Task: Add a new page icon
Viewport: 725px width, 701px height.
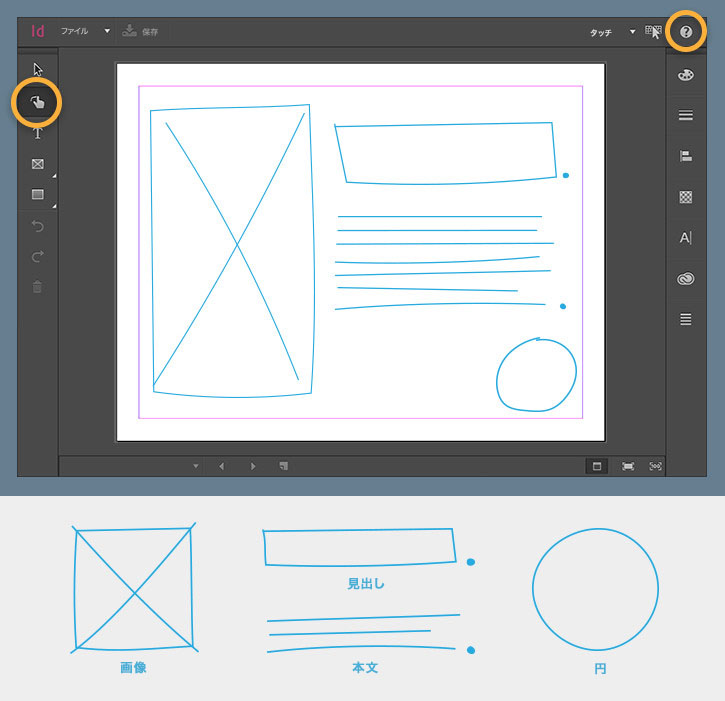Action: click(x=284, y=466)
